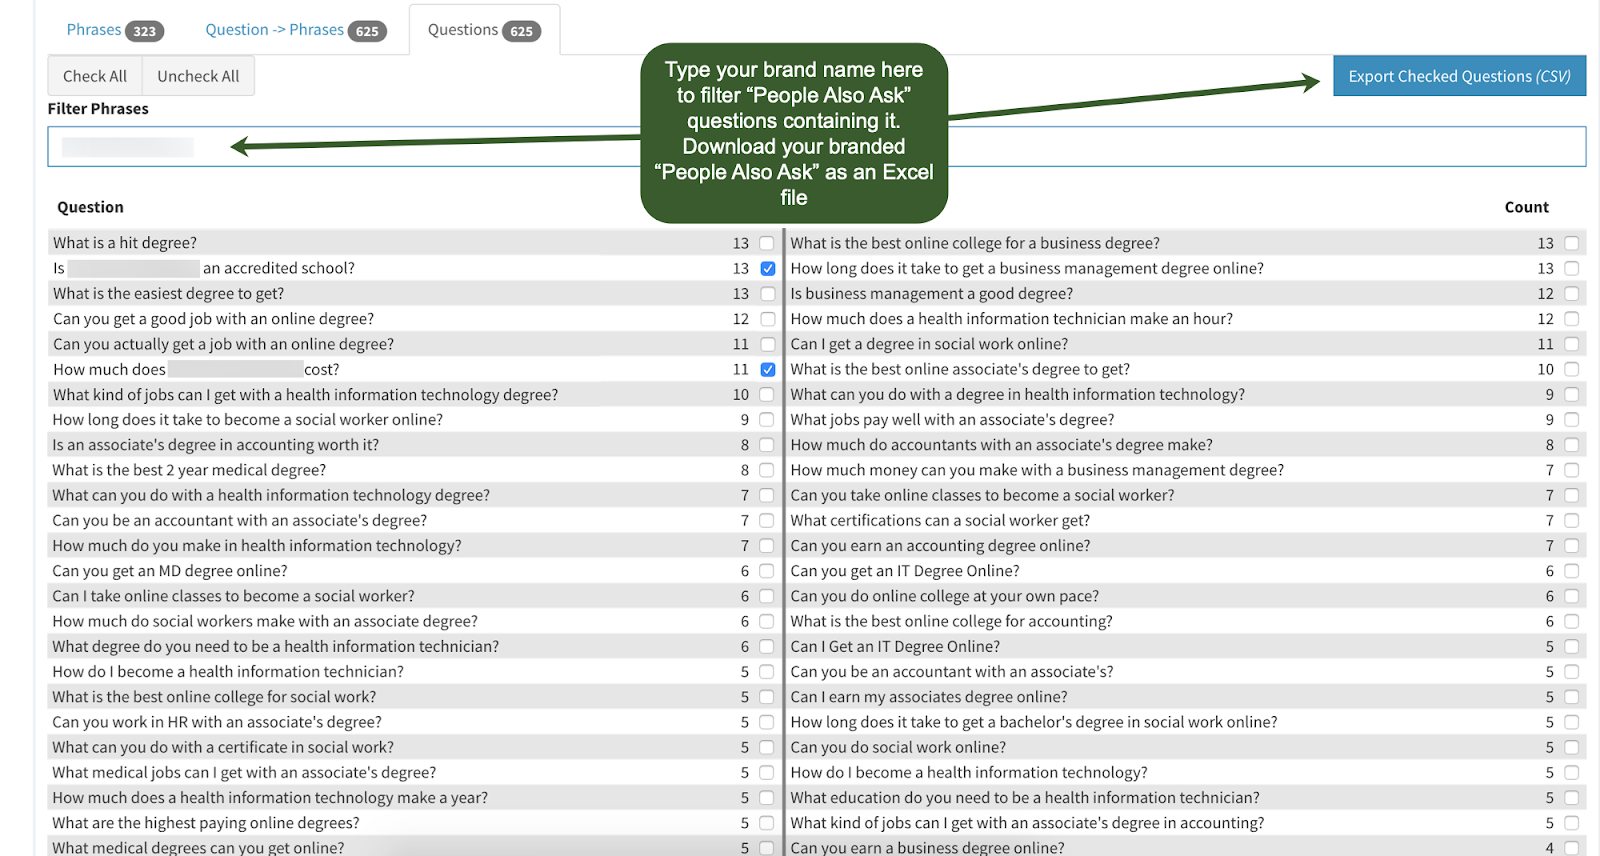Check 'Is business management a good degree?' box
Viewport: 1600px width, 856px height.
[1571, 294]
